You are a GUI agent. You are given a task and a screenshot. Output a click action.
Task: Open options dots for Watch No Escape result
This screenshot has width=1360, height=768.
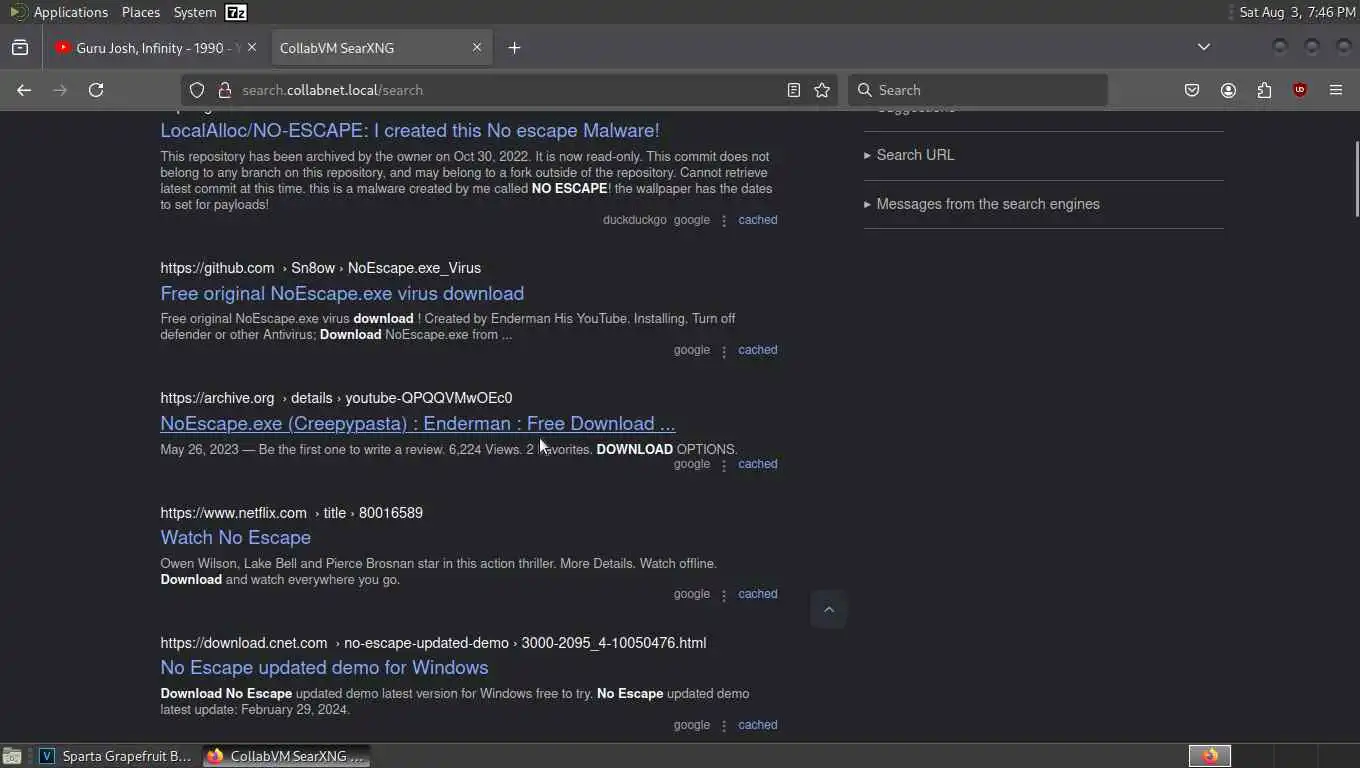pos(724,595)
